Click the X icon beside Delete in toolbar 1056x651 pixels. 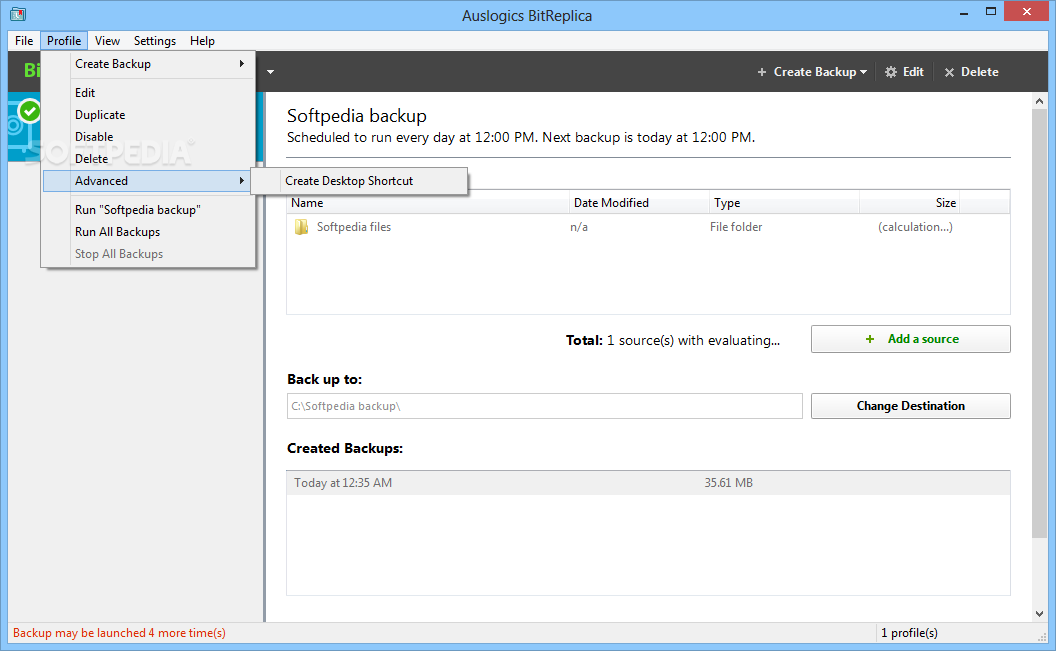tap(950, 72)
